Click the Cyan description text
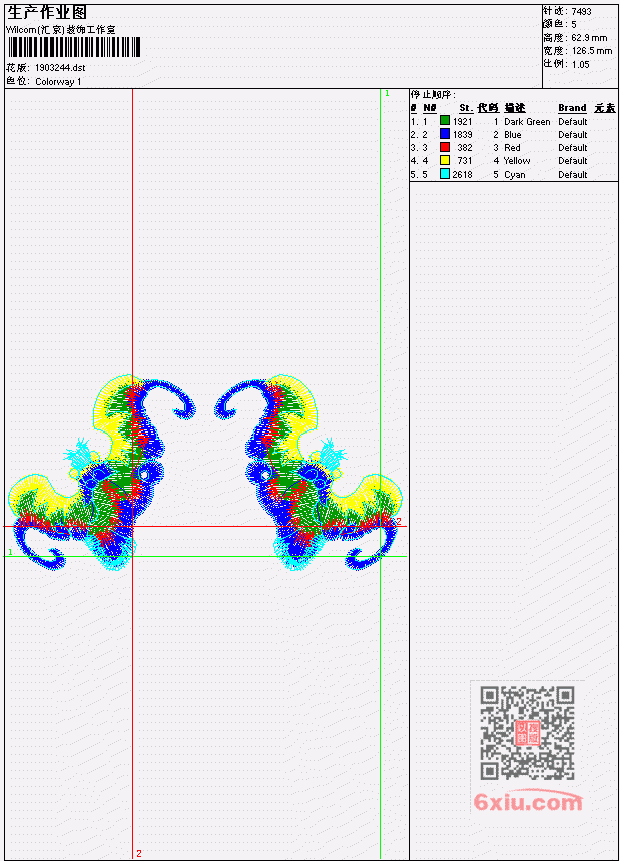This screenshot has width=620, height=861. (515, 175)
